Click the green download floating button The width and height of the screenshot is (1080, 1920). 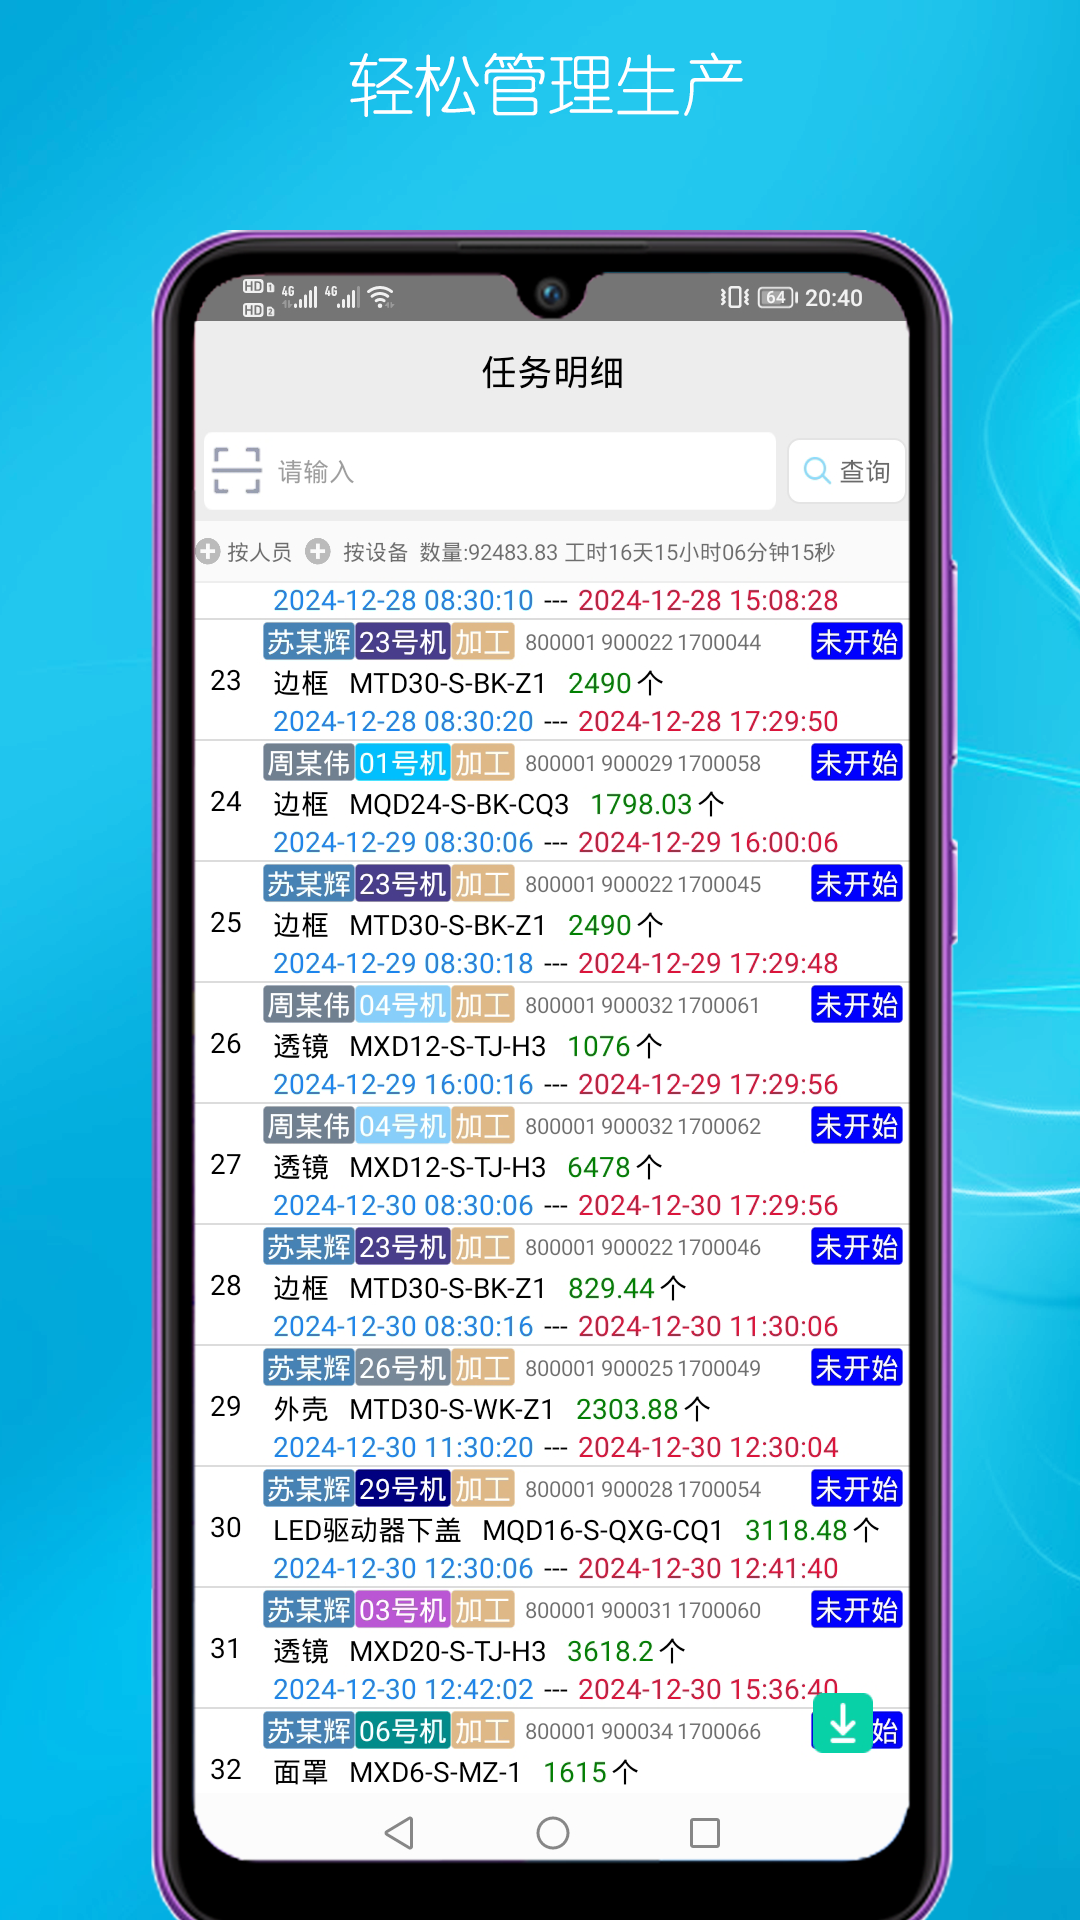coord(843,1723)
